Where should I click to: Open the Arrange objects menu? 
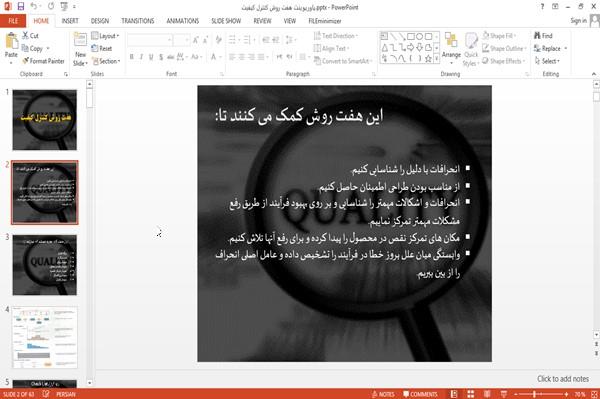tap(451, 49)
